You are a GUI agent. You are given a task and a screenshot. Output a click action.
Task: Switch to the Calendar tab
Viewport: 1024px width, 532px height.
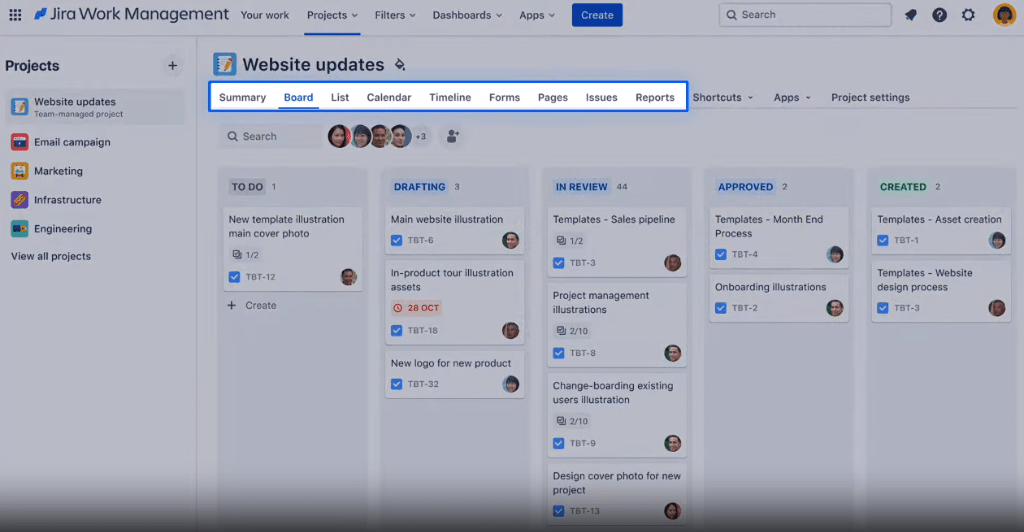(389, 97)
